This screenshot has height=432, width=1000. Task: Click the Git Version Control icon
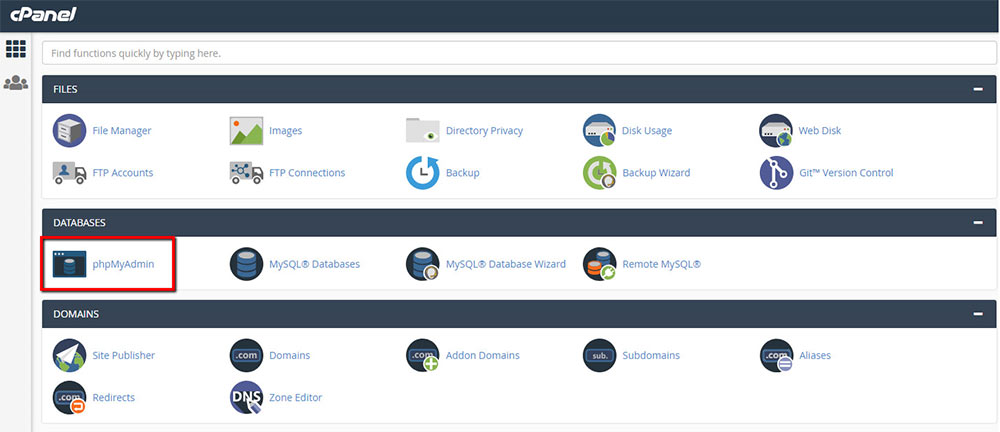776,173
